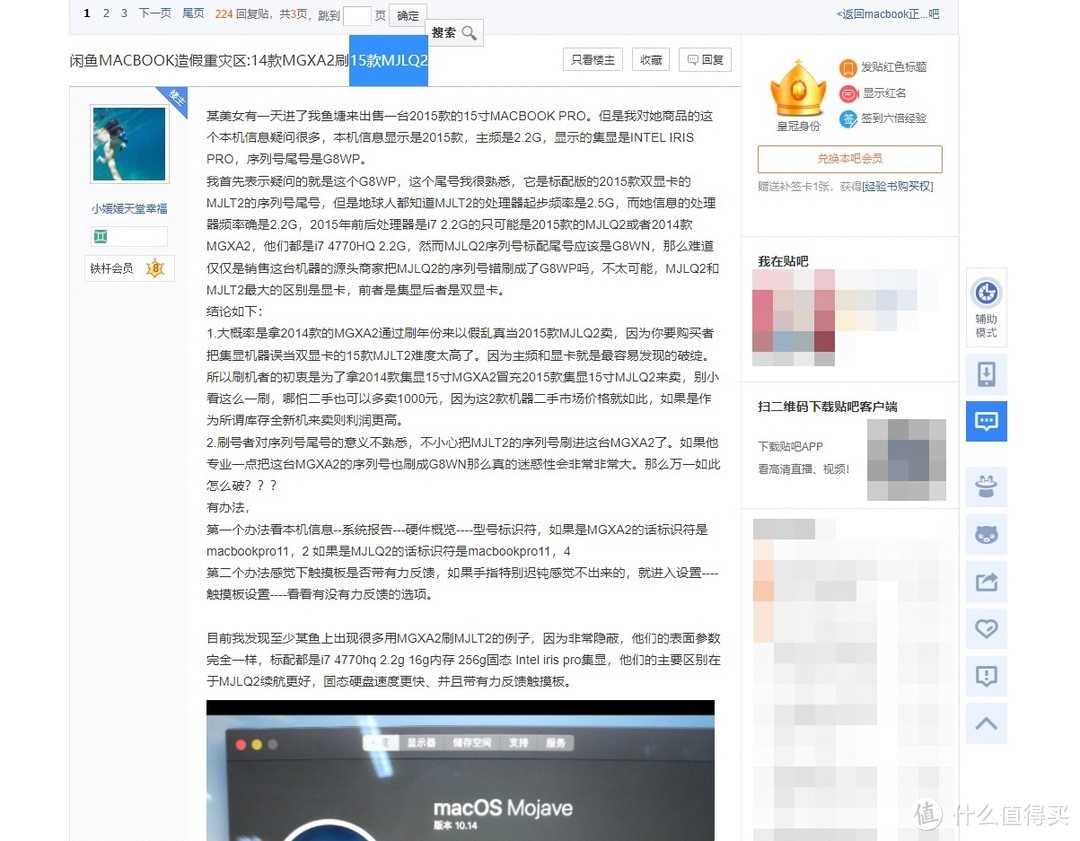Click 收藏 to favorite the thread
Image resolution: width=1080 pixels, height=841 pixels.
pos(651,59)
